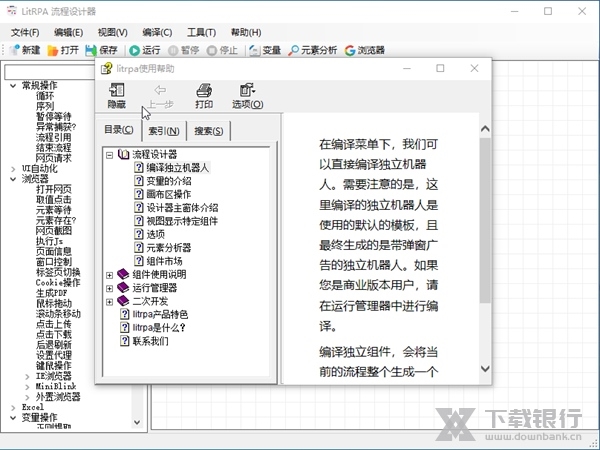Expand the 二次开发 help node

point(109,302)
